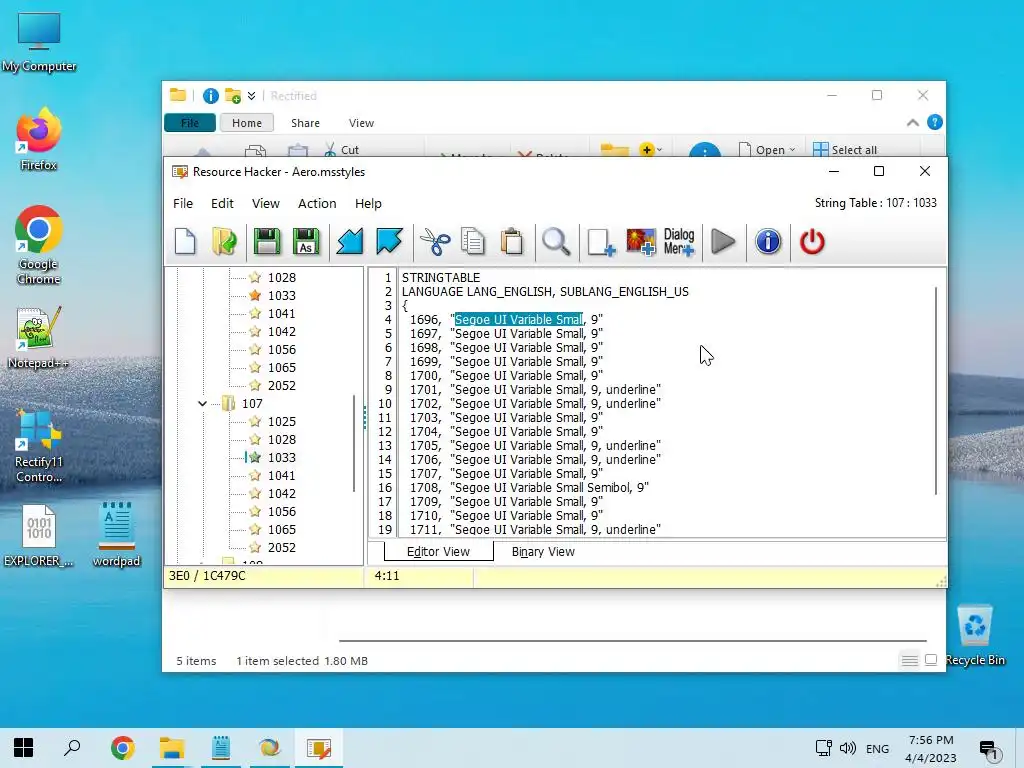Click the Recycle Bin desktop icon
1024x768 pixels.
tap(974, 635)
